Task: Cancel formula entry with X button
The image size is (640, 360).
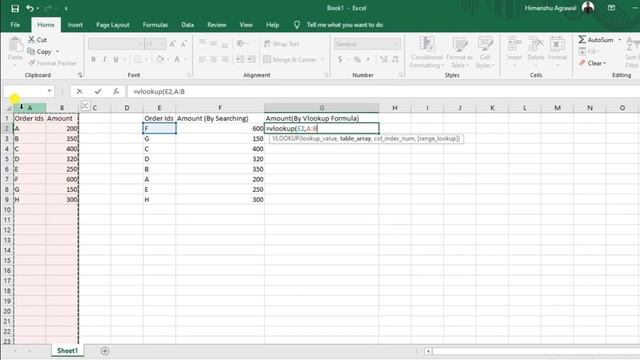Action: 79,91
